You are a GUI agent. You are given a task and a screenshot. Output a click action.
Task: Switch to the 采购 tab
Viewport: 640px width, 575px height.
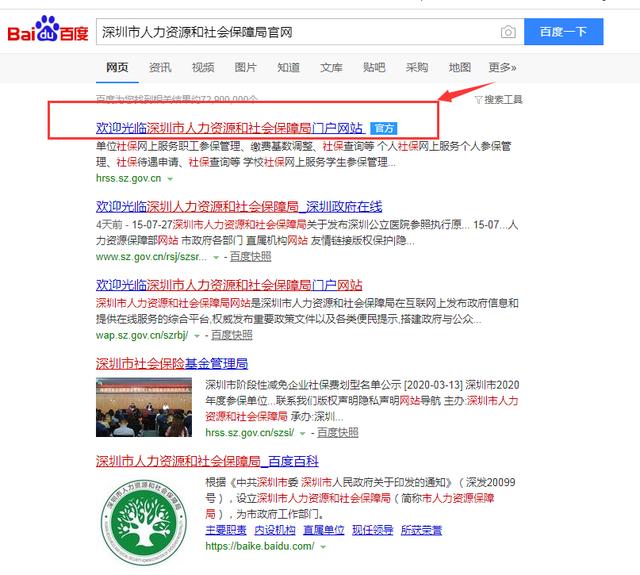coord(417,67)
